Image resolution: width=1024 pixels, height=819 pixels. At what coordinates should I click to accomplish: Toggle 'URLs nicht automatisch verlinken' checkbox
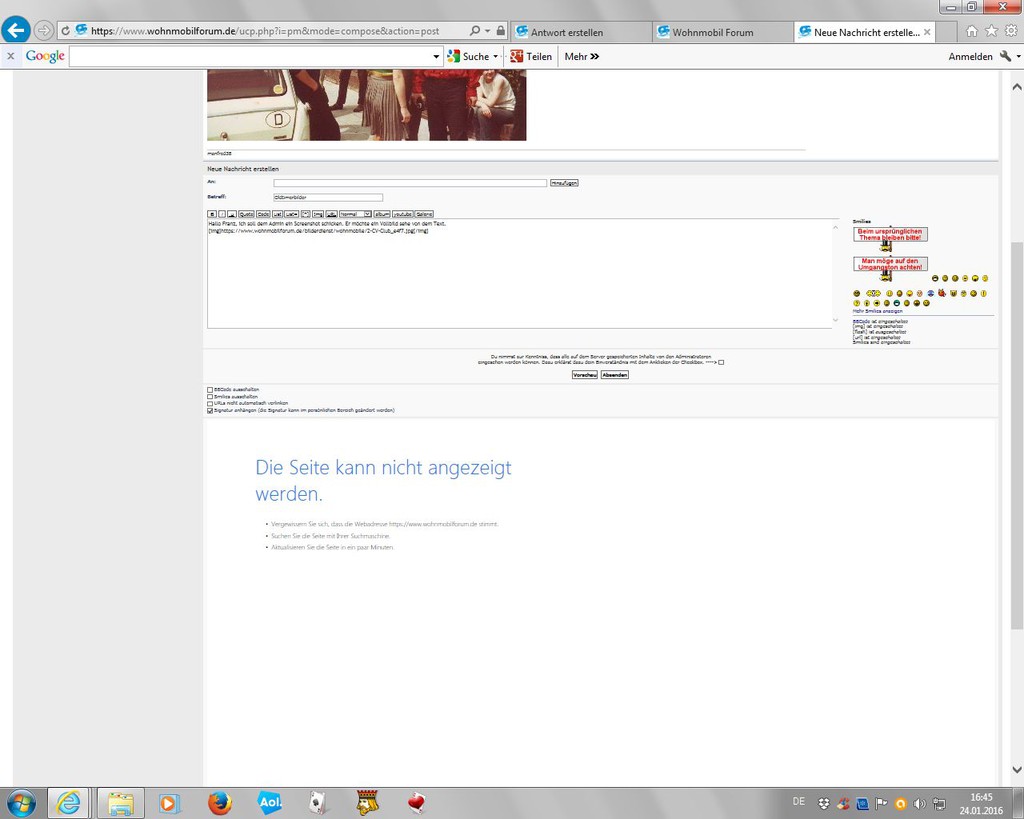click(x=210, y=404)
